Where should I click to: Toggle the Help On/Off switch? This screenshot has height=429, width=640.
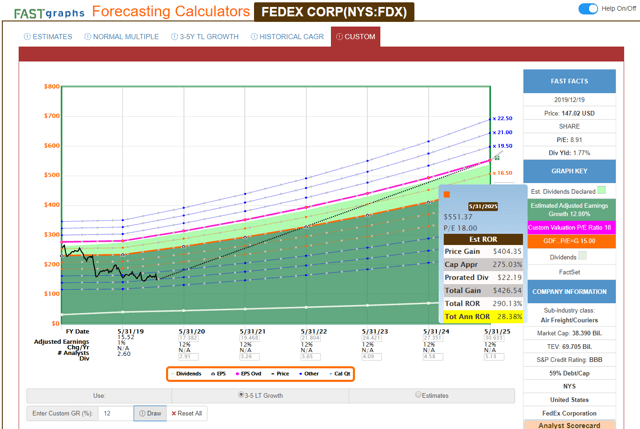(x=588, y=9)
